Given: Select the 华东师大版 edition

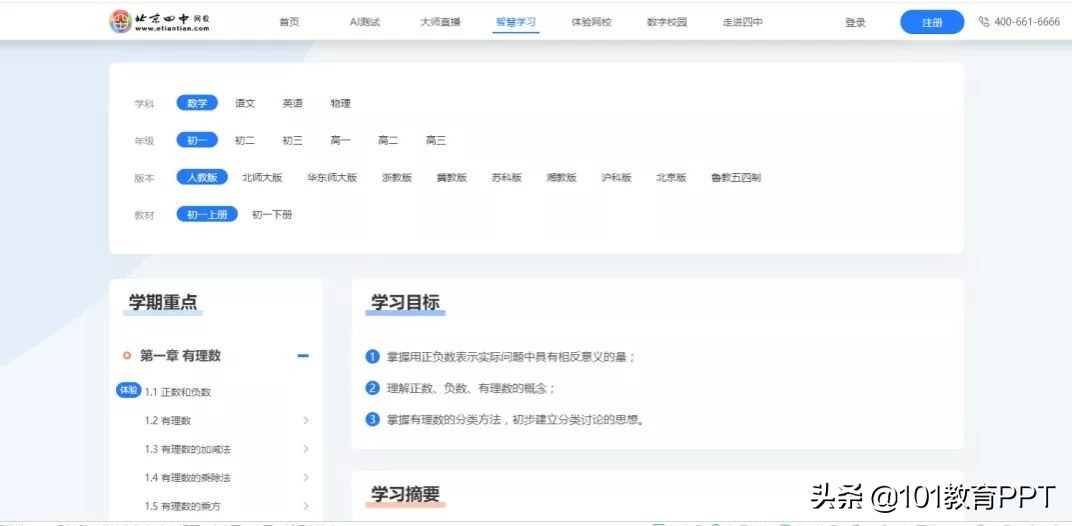Looking at the screenshot, I should click(332, 177).
